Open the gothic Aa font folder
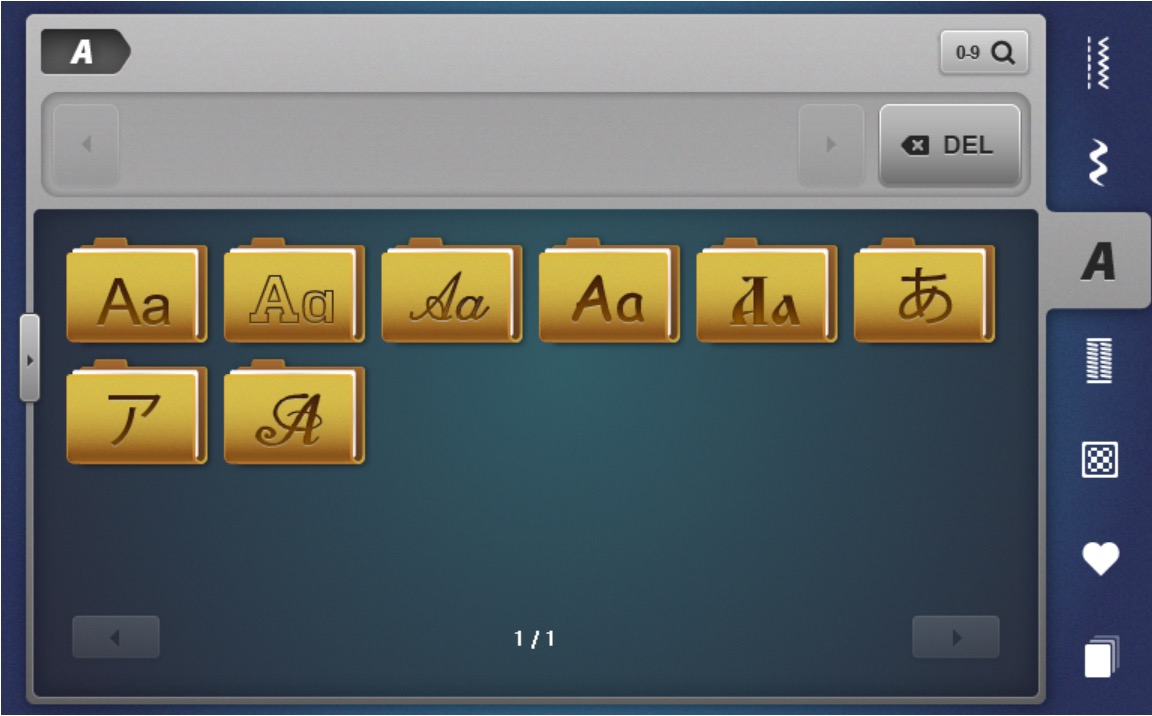The width and height of the screenshot is (1152, 716). (x=766, y=293)
